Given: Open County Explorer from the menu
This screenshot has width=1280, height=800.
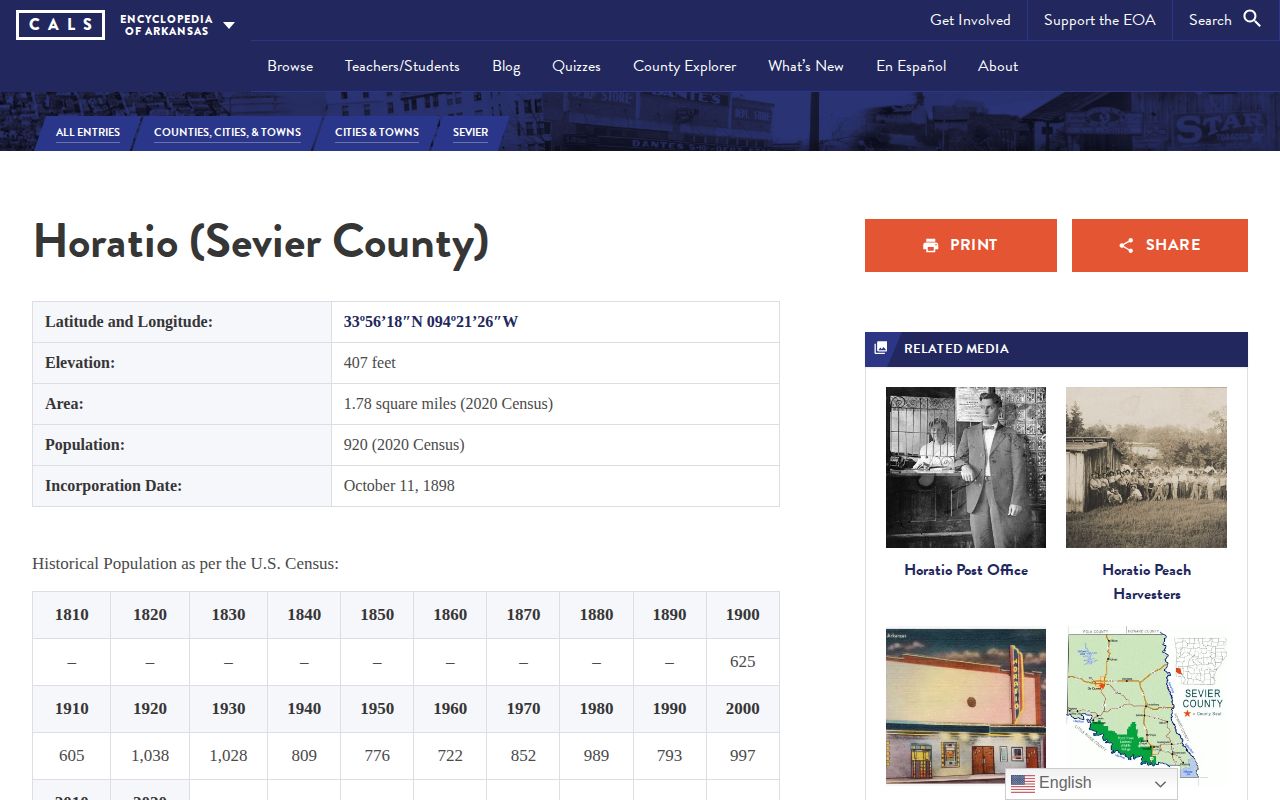Looking at the screenshot, I should click(x=684, y=66).
